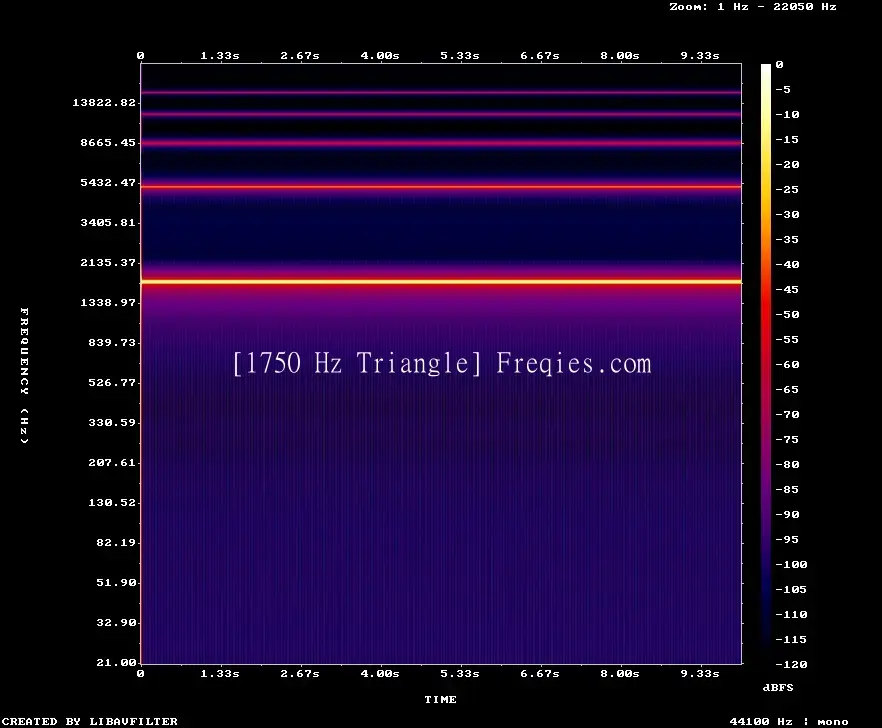
Task: Click the 1338.97 frequency axis label
Action: click(x=108, y=302)
